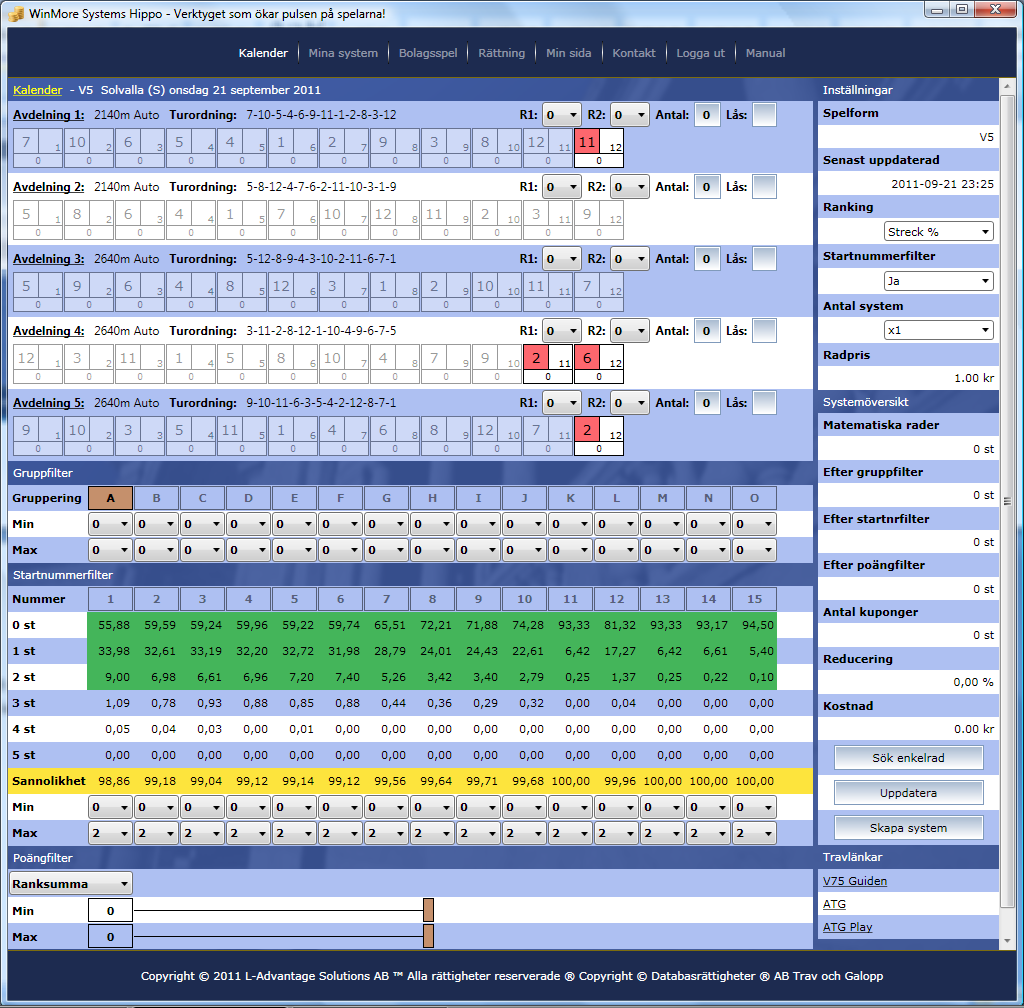
Task: Select Gruppering H button
Action: point(432,498)
